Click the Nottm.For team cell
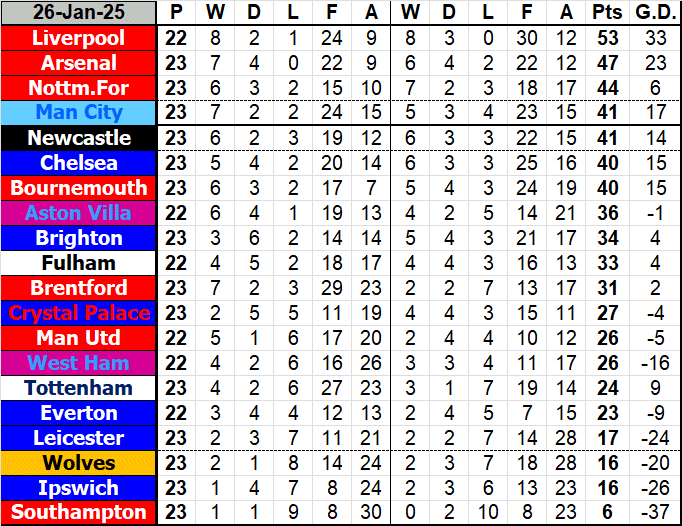The height and width of the screenshot is (526, 682). click(79, 88)
